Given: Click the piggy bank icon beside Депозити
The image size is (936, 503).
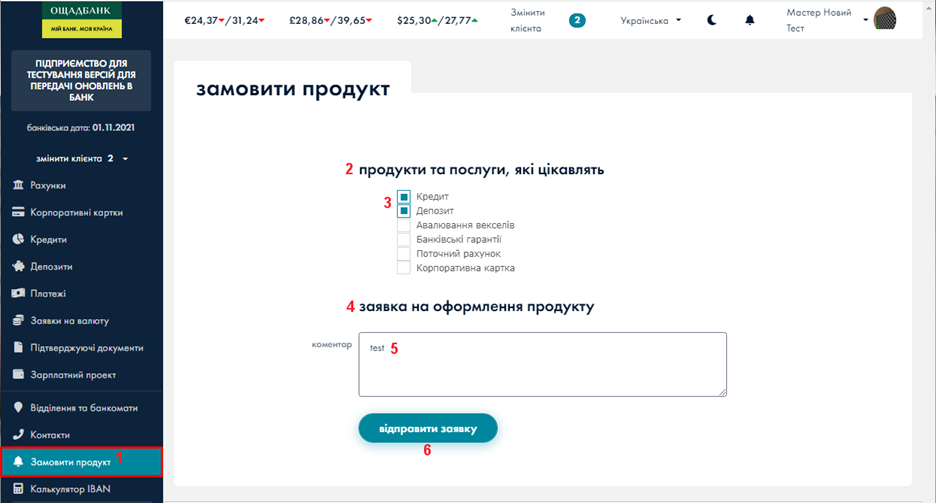Looking at the screenshot, I should 18,267.
